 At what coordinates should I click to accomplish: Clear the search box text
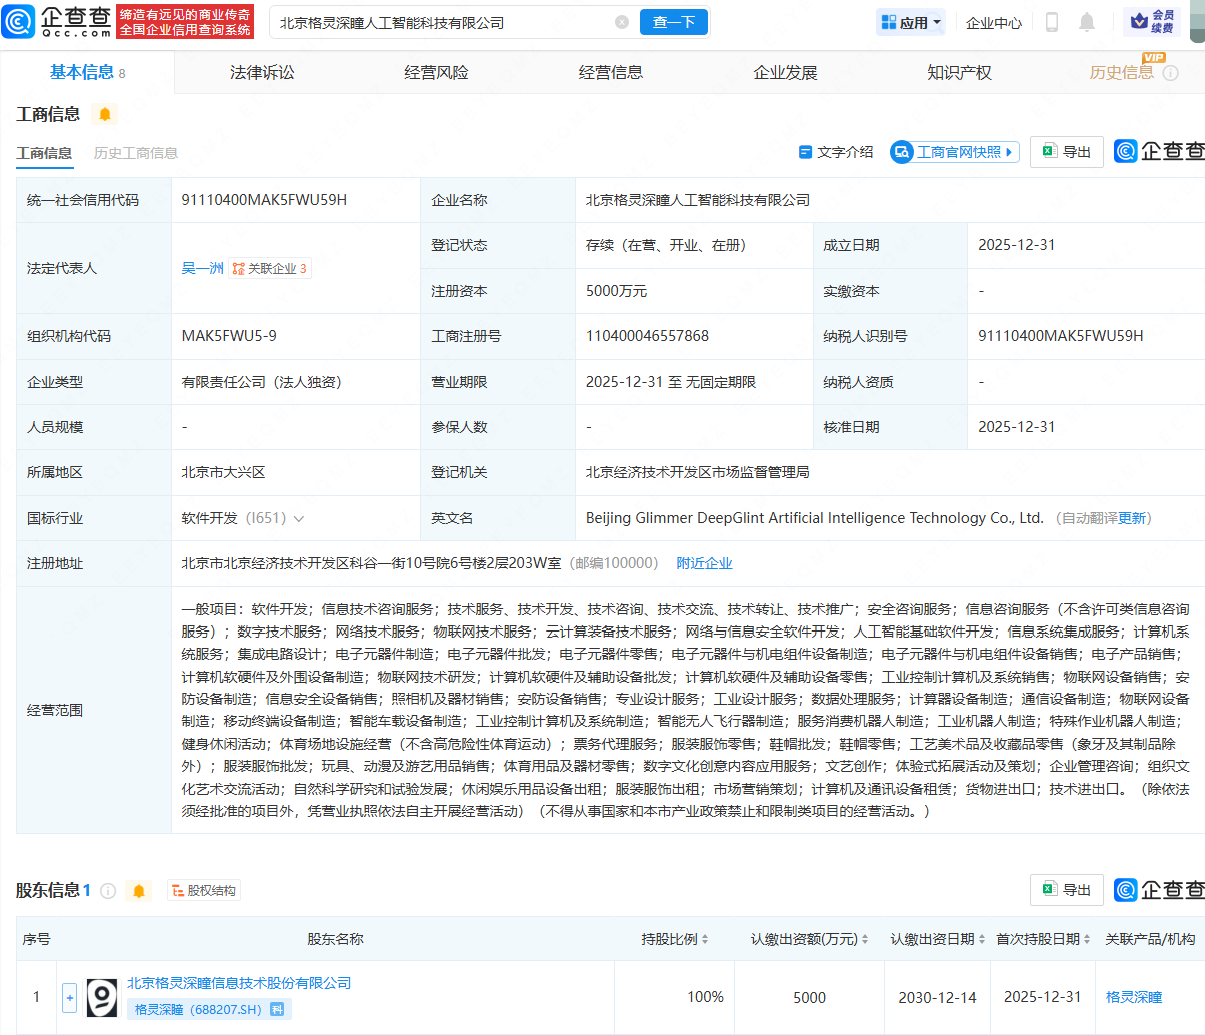tap(621, 22)
